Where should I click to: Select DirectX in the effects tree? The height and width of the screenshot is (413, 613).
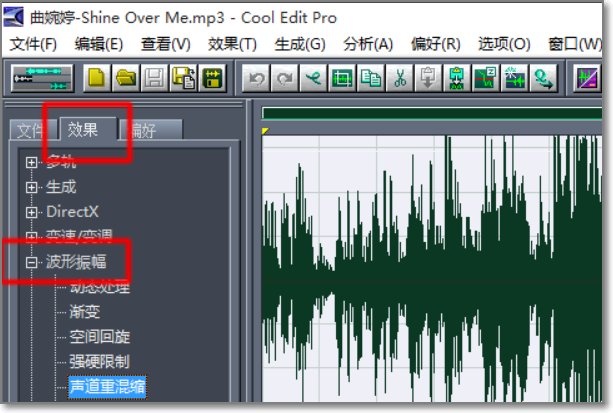tap(72, 212)
